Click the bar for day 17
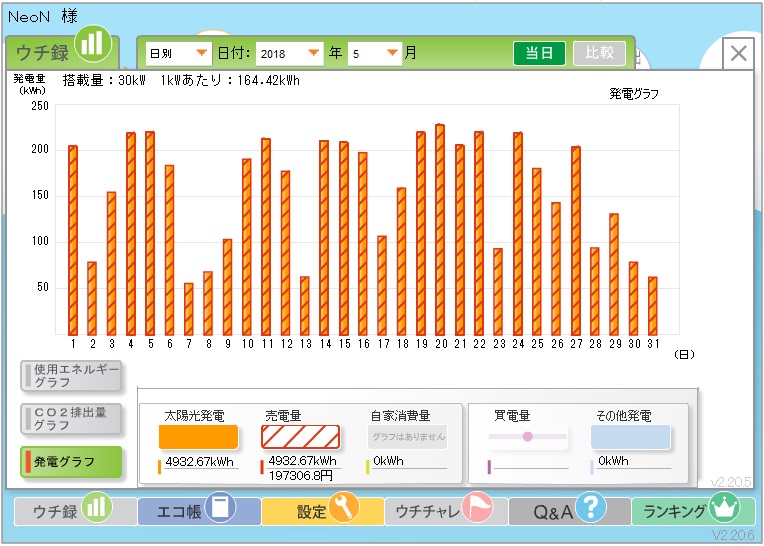Viewport: 764px width, 546px height. [382, 285]
